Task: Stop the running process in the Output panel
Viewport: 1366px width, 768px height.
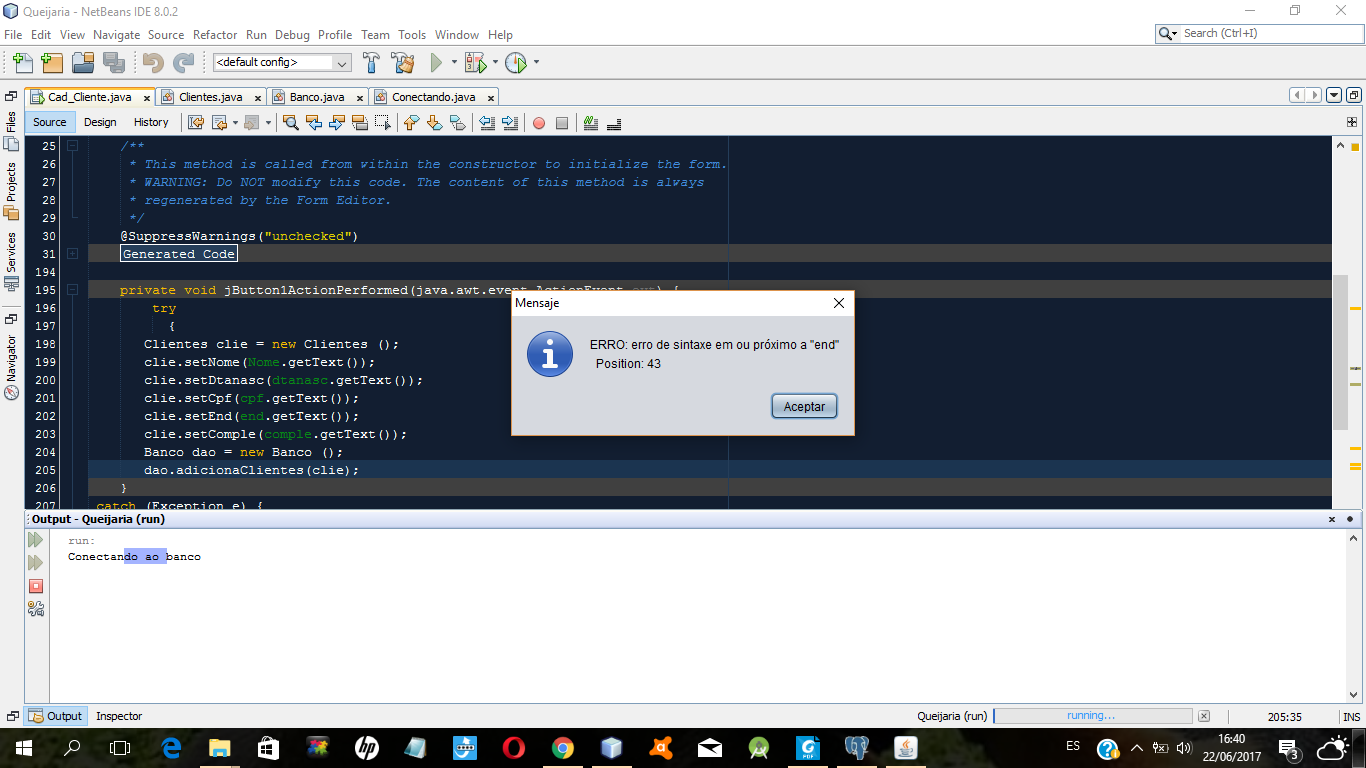Action: pyautogui.click(x=36, y=586)
